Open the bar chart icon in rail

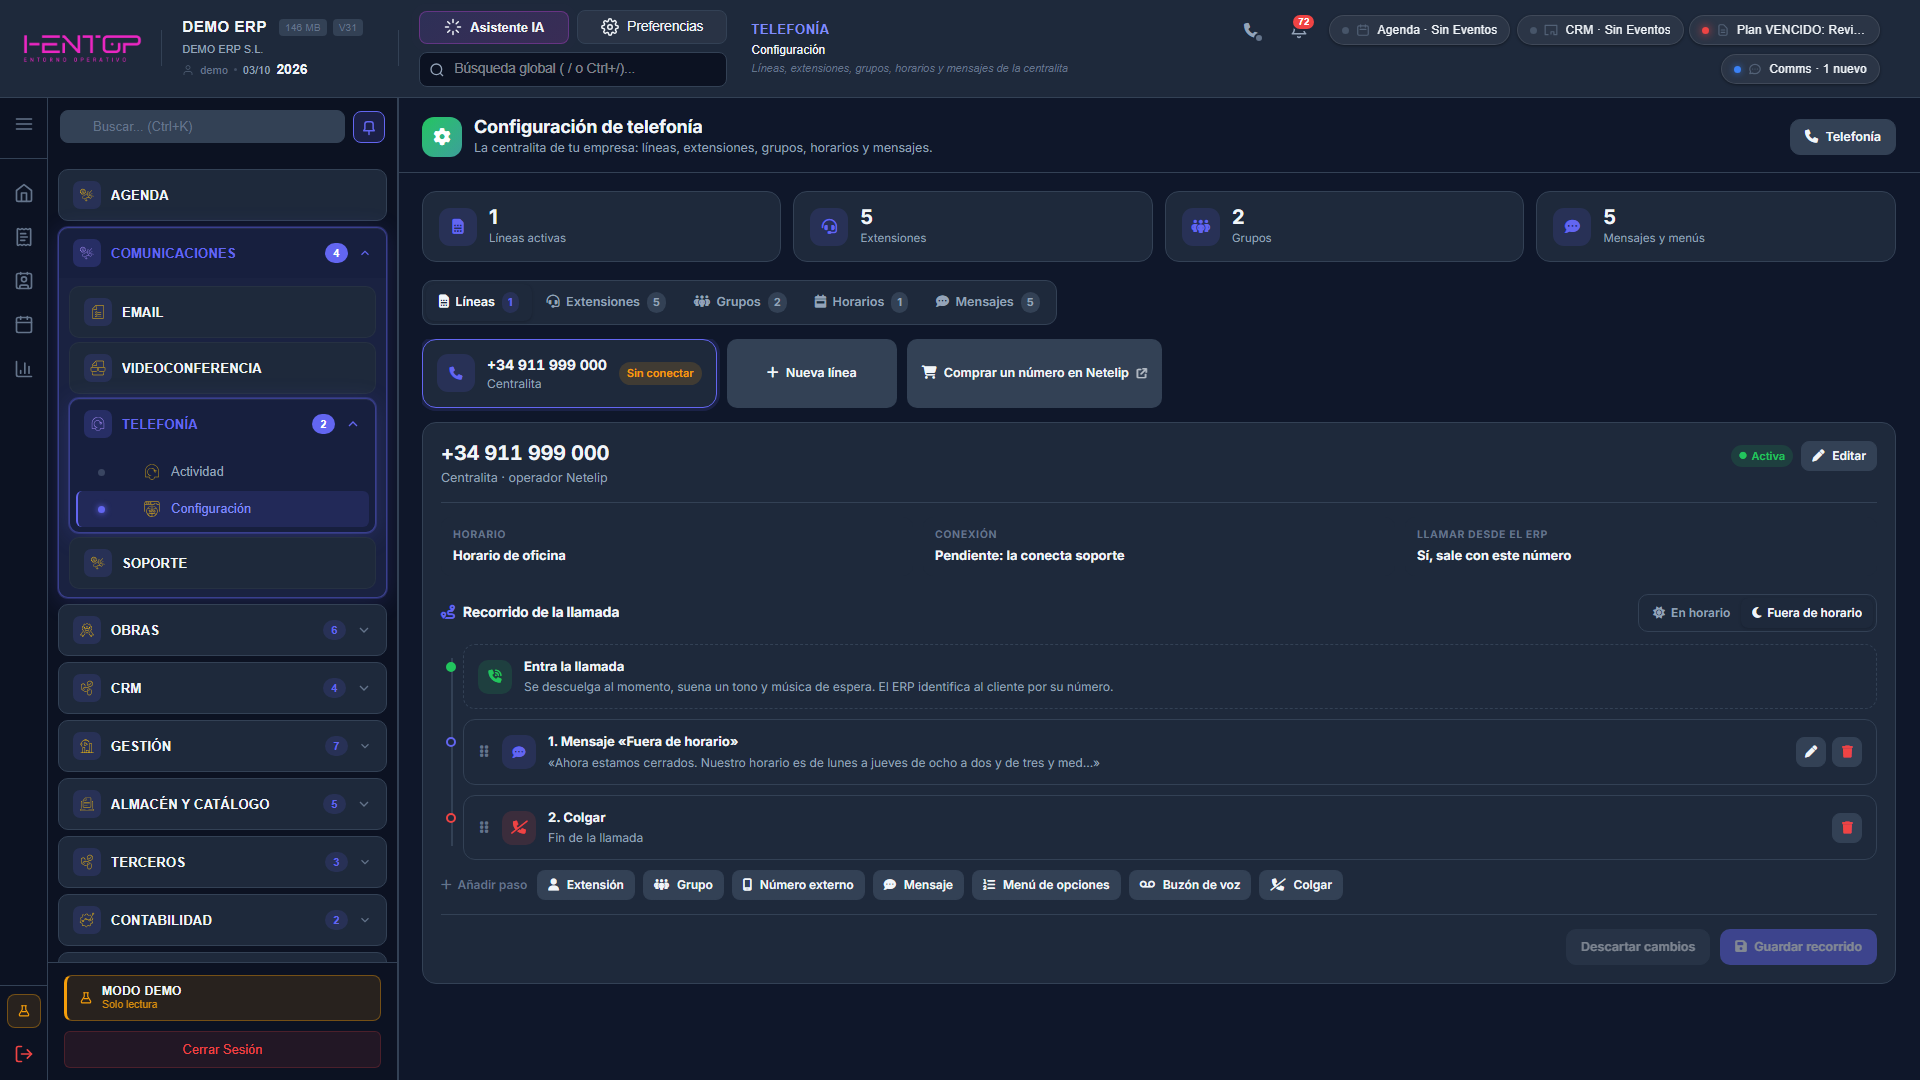tap(24, 369)
